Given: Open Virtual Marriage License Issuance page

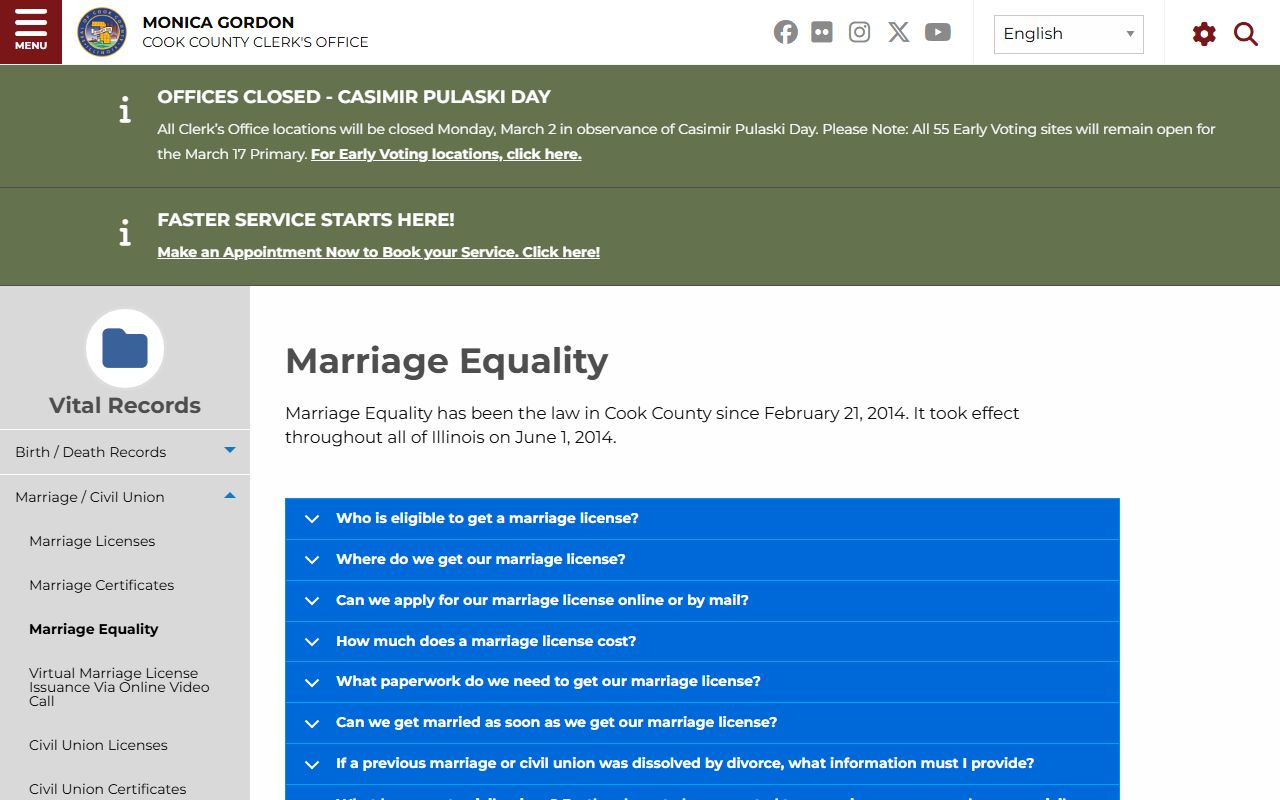Looking at the screenshot, I should [x=120, y=687].
